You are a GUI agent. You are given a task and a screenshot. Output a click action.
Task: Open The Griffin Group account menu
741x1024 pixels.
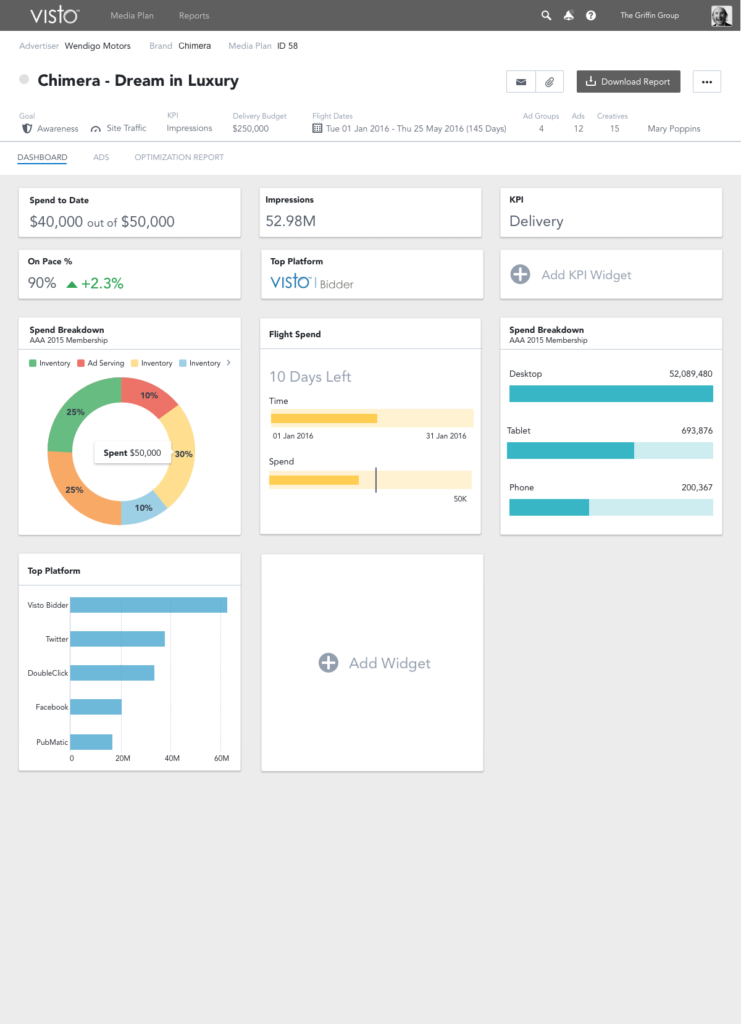tap(650, 16)
